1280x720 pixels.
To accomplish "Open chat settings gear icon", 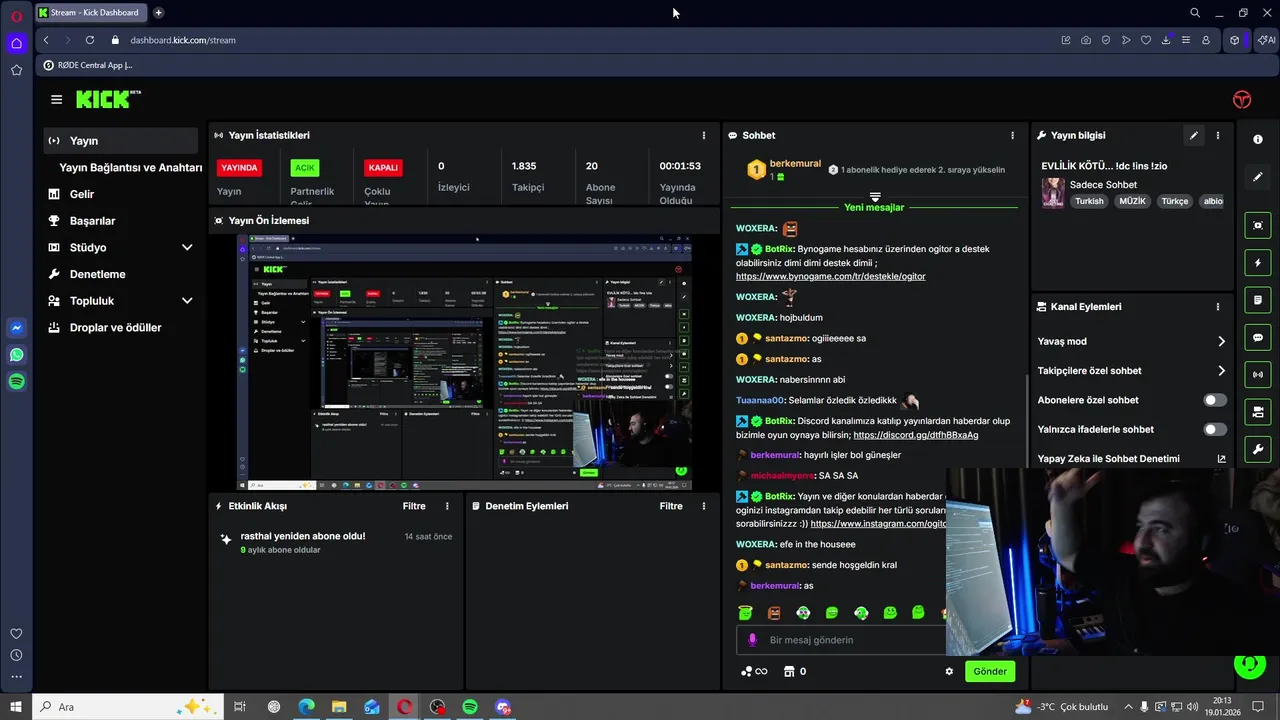I will point(949,671).
